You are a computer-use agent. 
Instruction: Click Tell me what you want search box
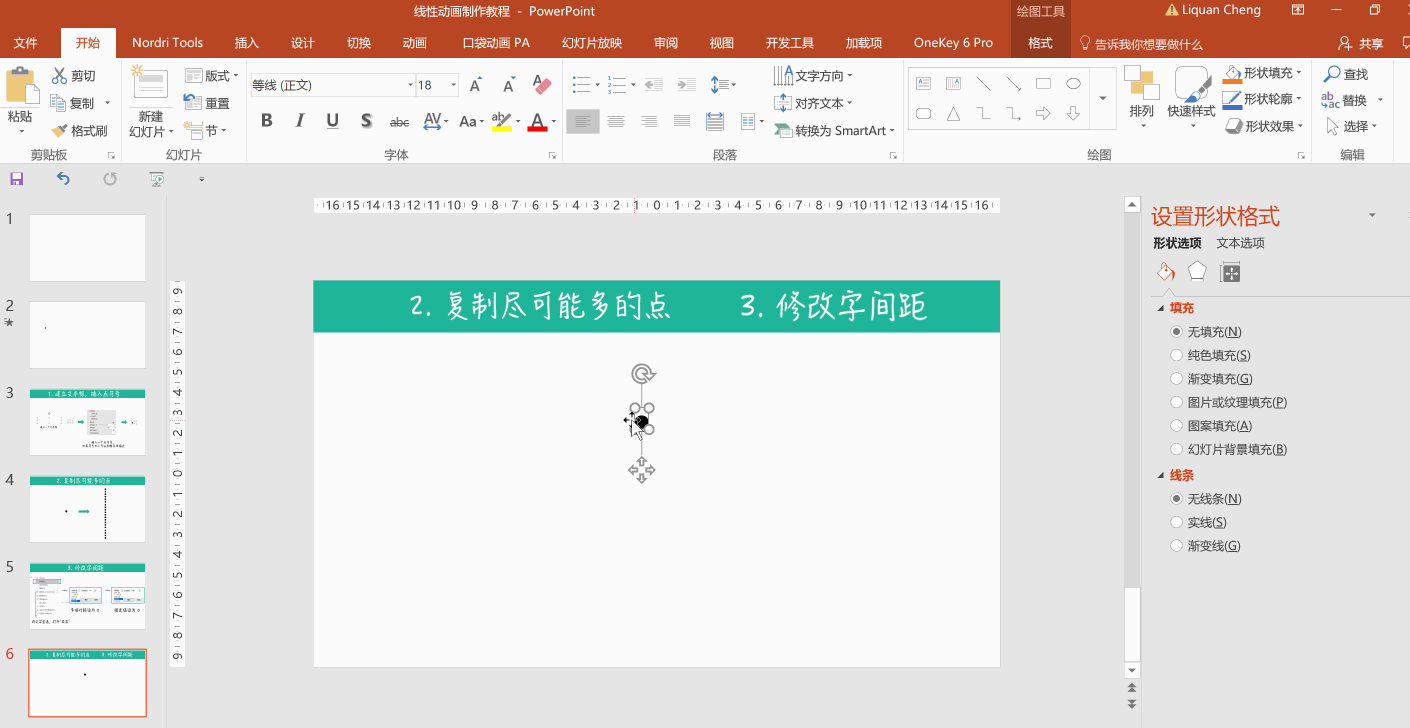pos(1141,44)
